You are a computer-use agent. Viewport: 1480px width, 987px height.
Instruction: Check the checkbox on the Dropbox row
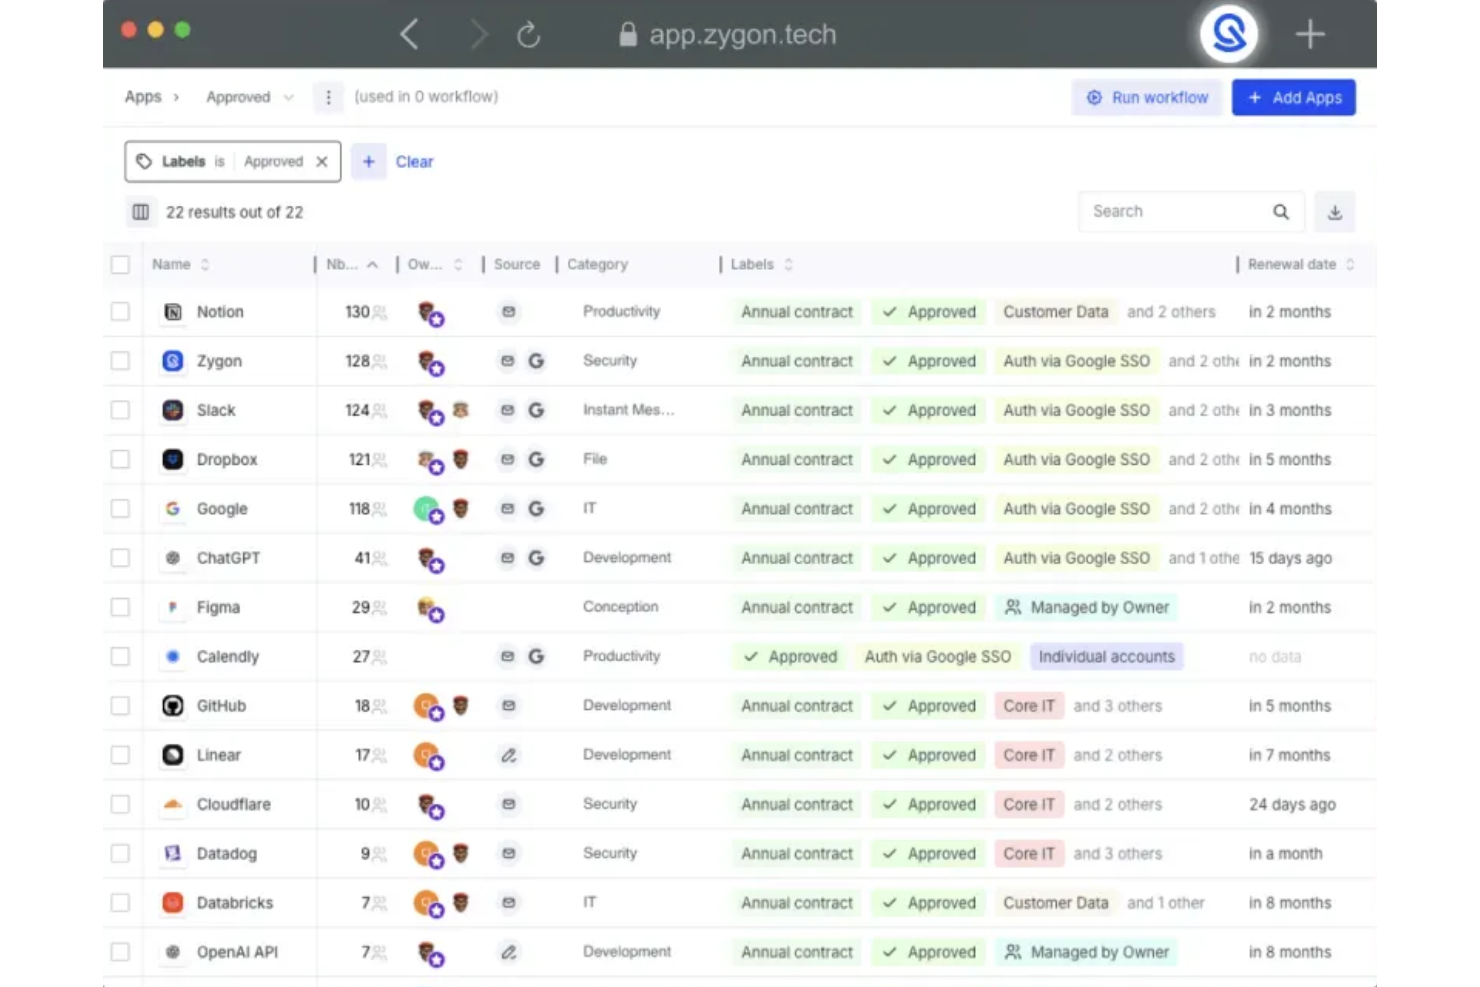120,459
